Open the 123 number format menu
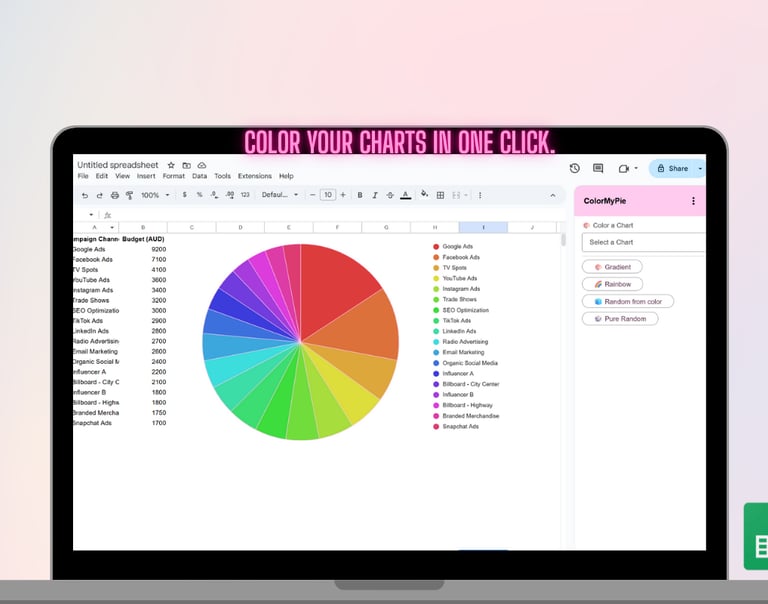The width and height of the screenshot is (768, 604). pyautogui.click(x=245, y=195)
